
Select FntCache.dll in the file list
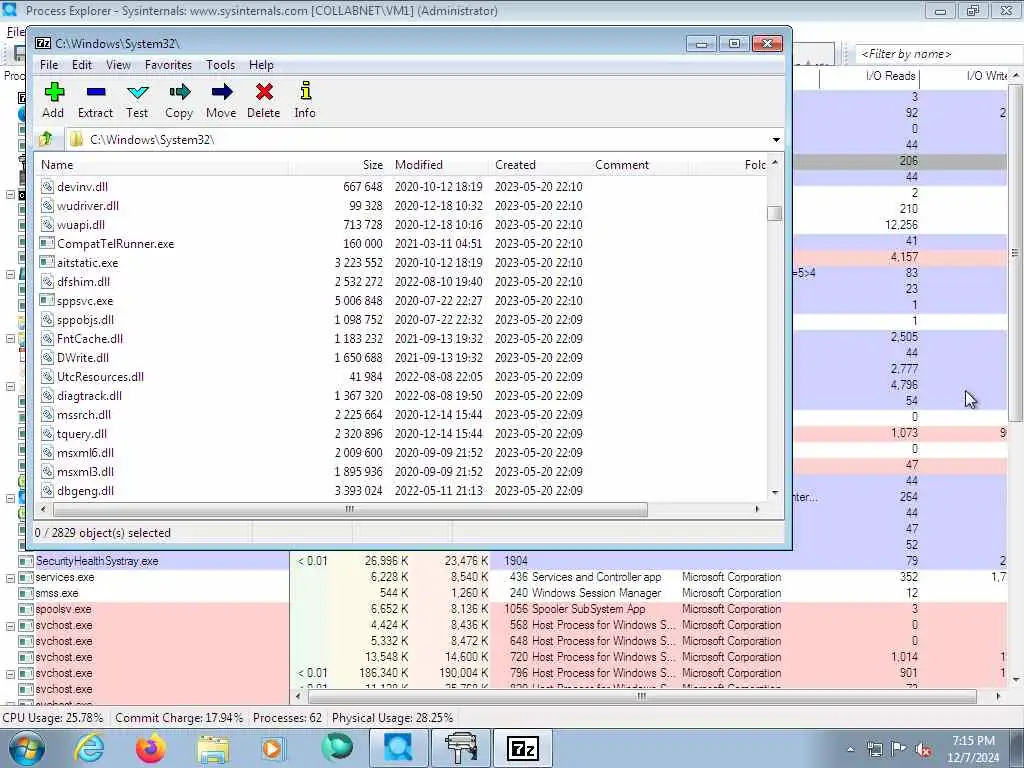pos(90,338)
